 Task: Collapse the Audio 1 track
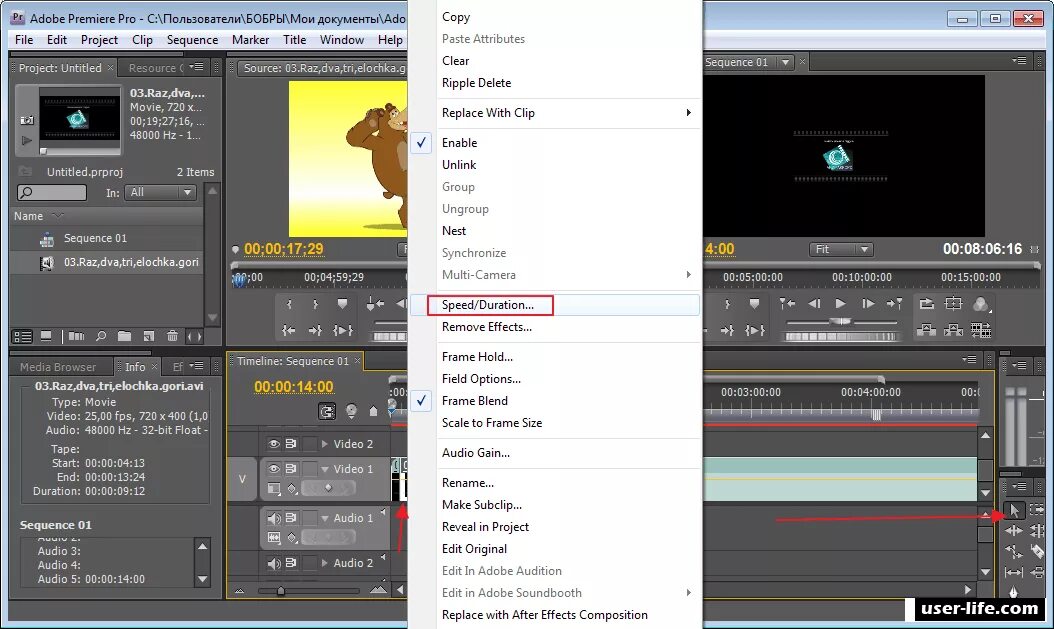[x=325, y=518]
